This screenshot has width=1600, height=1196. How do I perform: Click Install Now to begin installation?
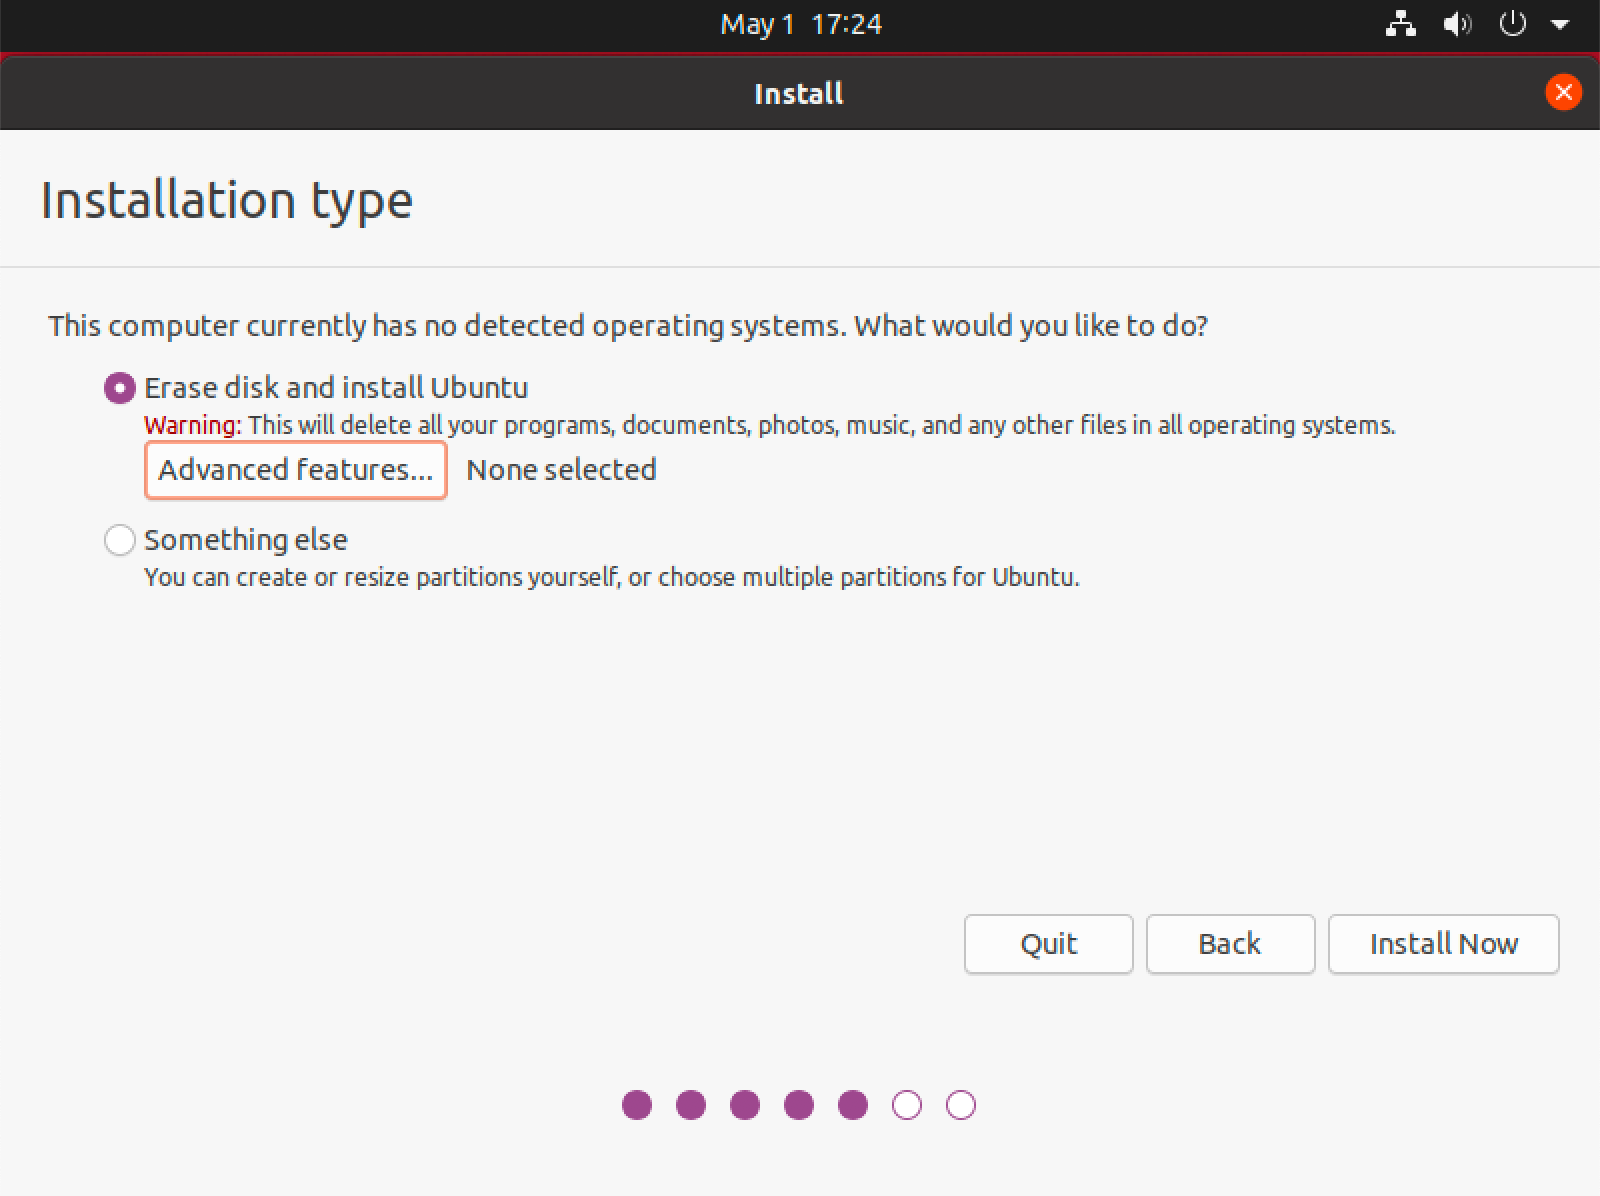tap(1443, 943)
